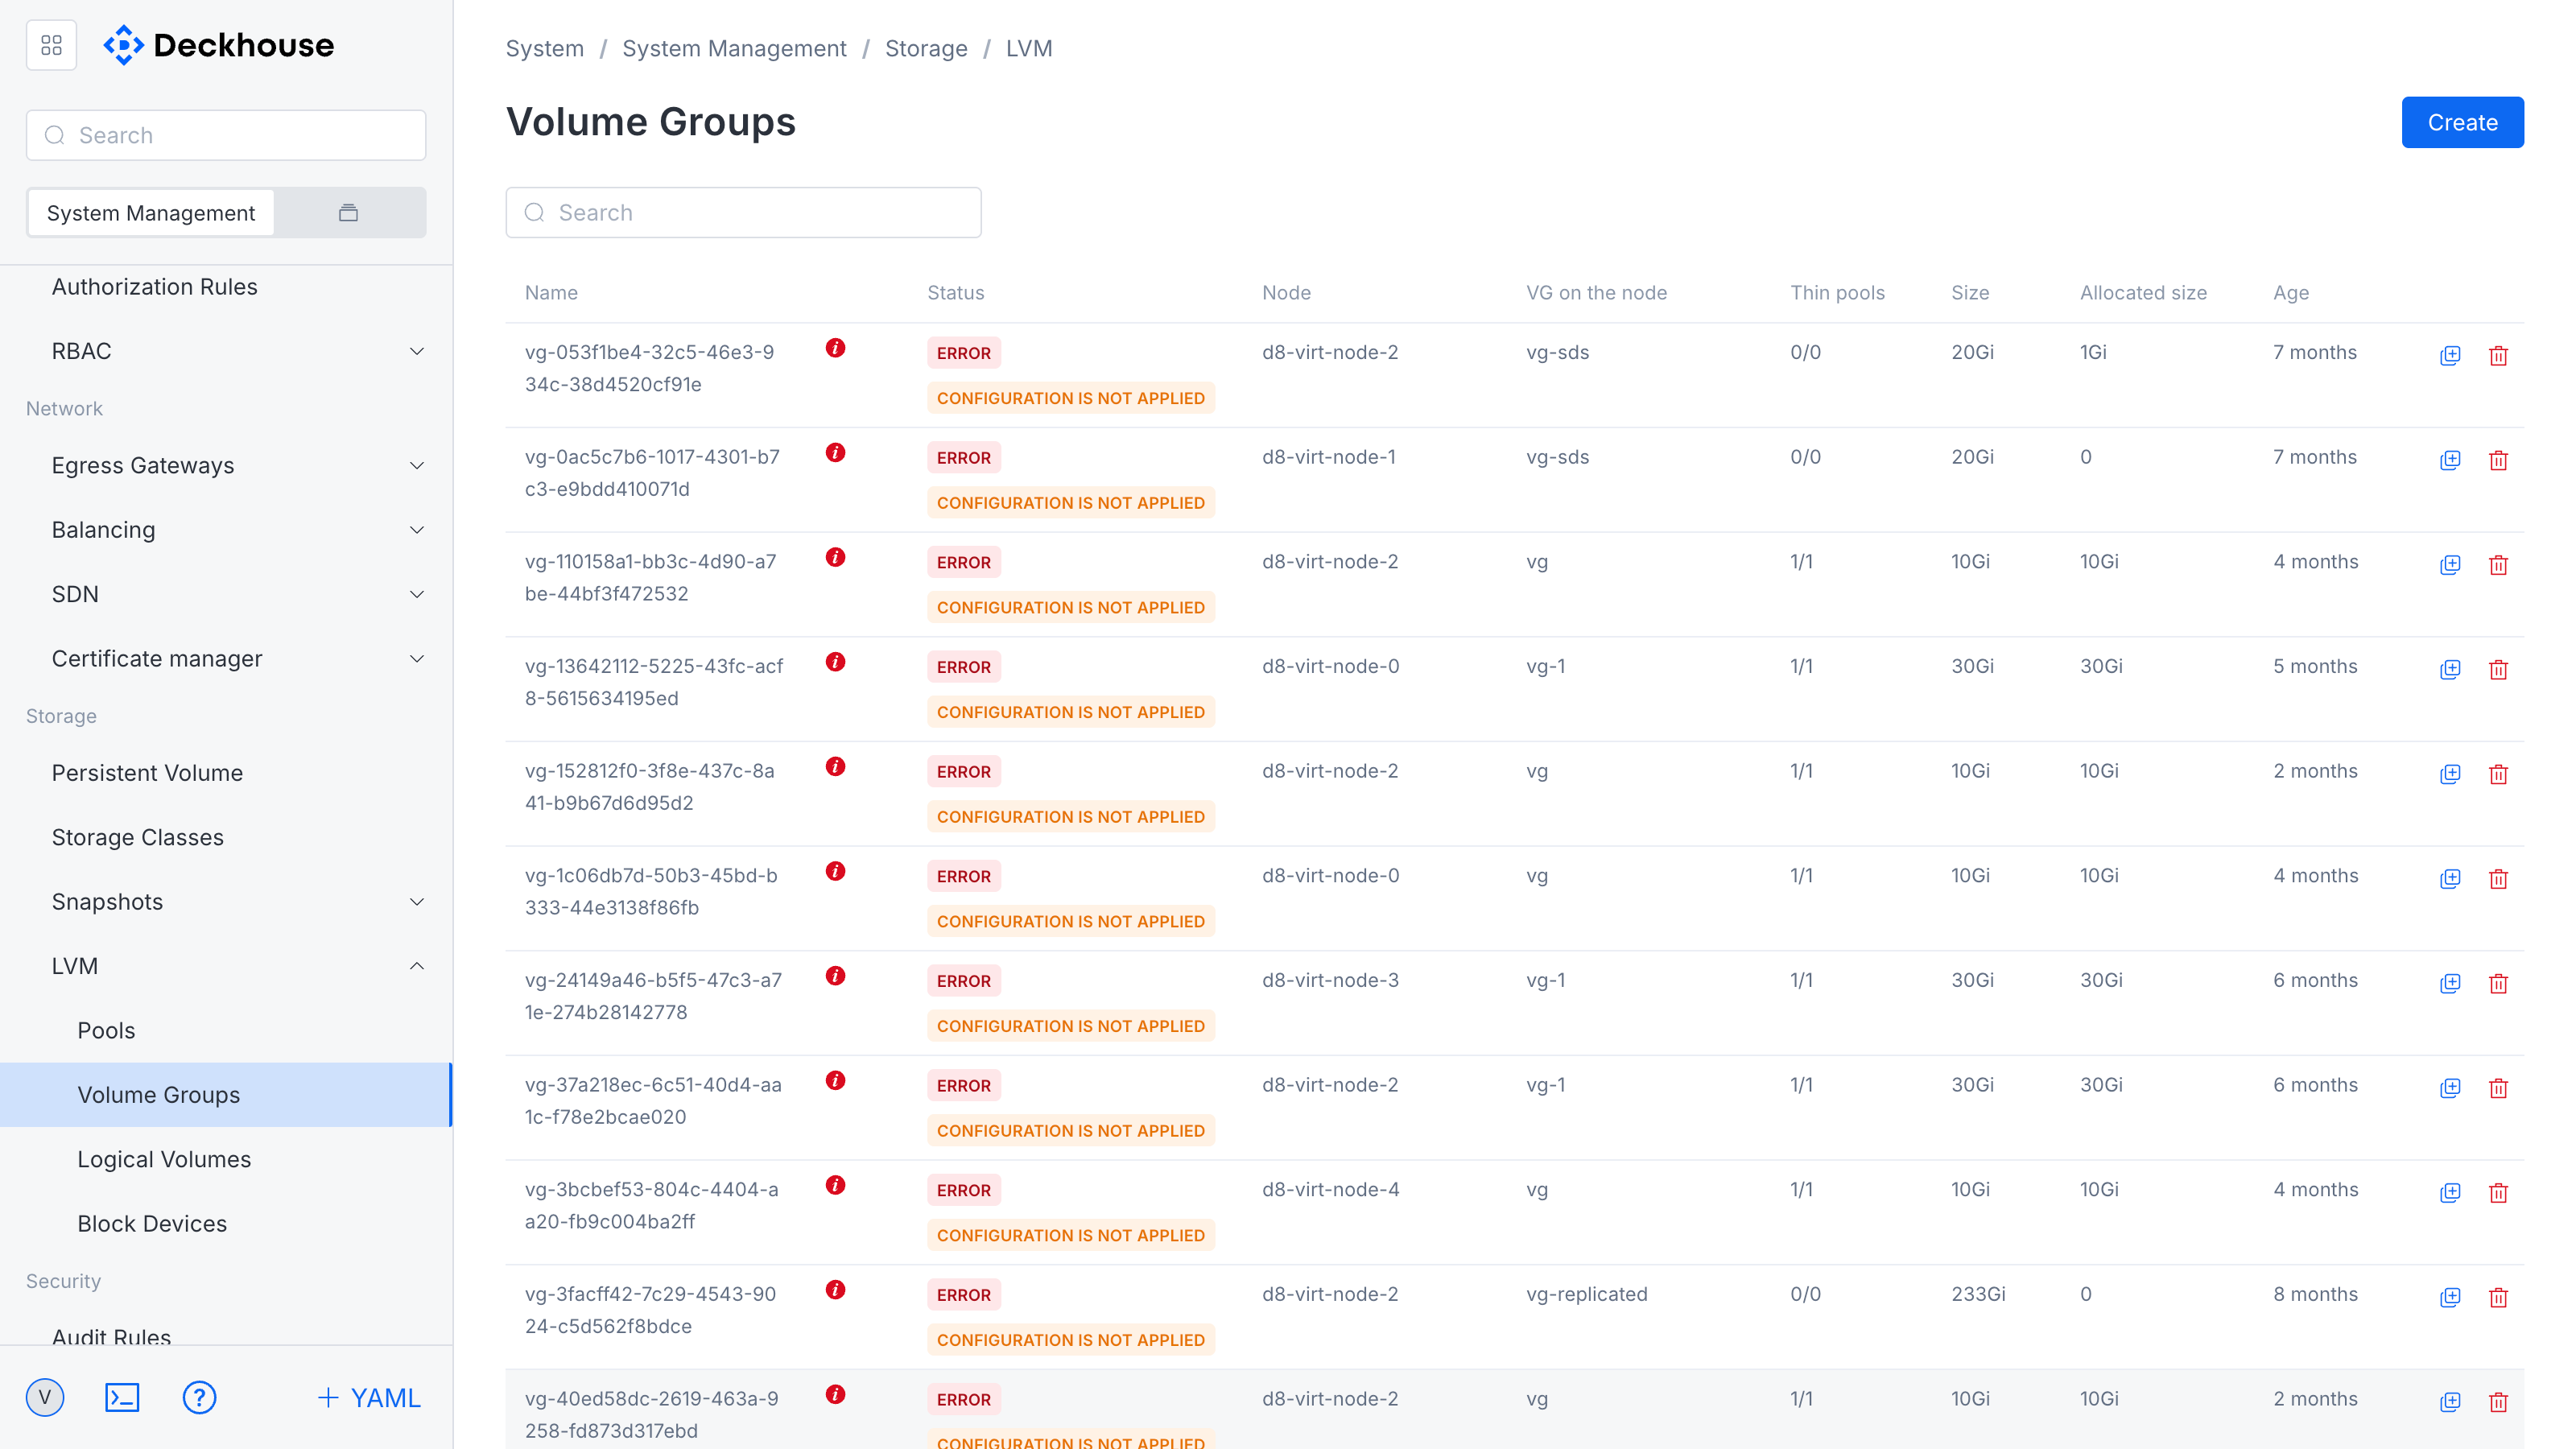Click node d8-virt-node-3 cell
The width and height of the screenshot is (2576, 1449).
point(1330,980)
